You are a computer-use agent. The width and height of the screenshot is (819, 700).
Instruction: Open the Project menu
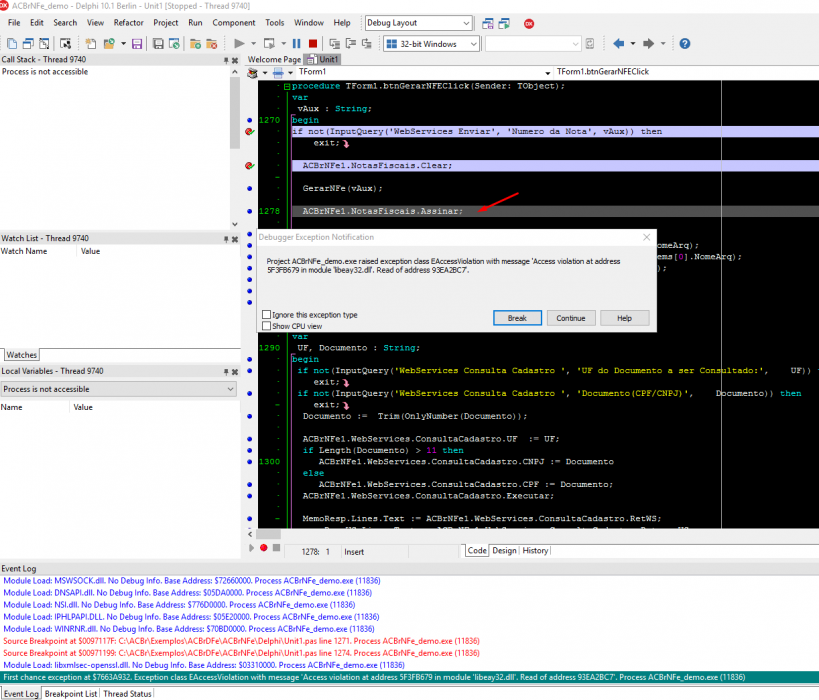166,22
